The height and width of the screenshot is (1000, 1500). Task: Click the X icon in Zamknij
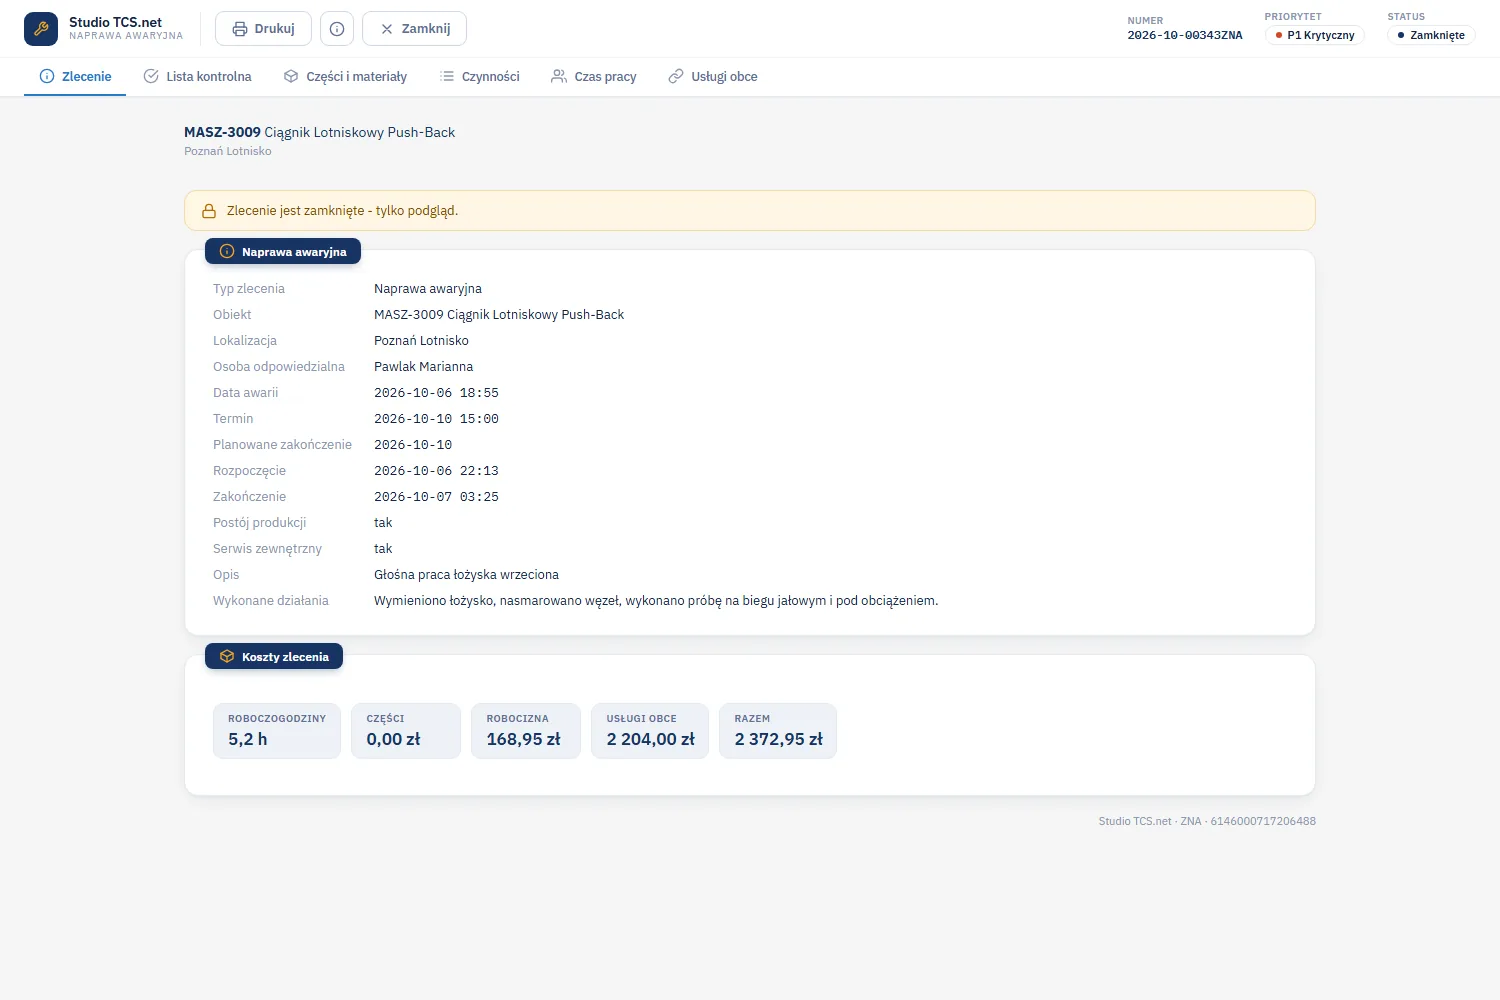(387, 29)
